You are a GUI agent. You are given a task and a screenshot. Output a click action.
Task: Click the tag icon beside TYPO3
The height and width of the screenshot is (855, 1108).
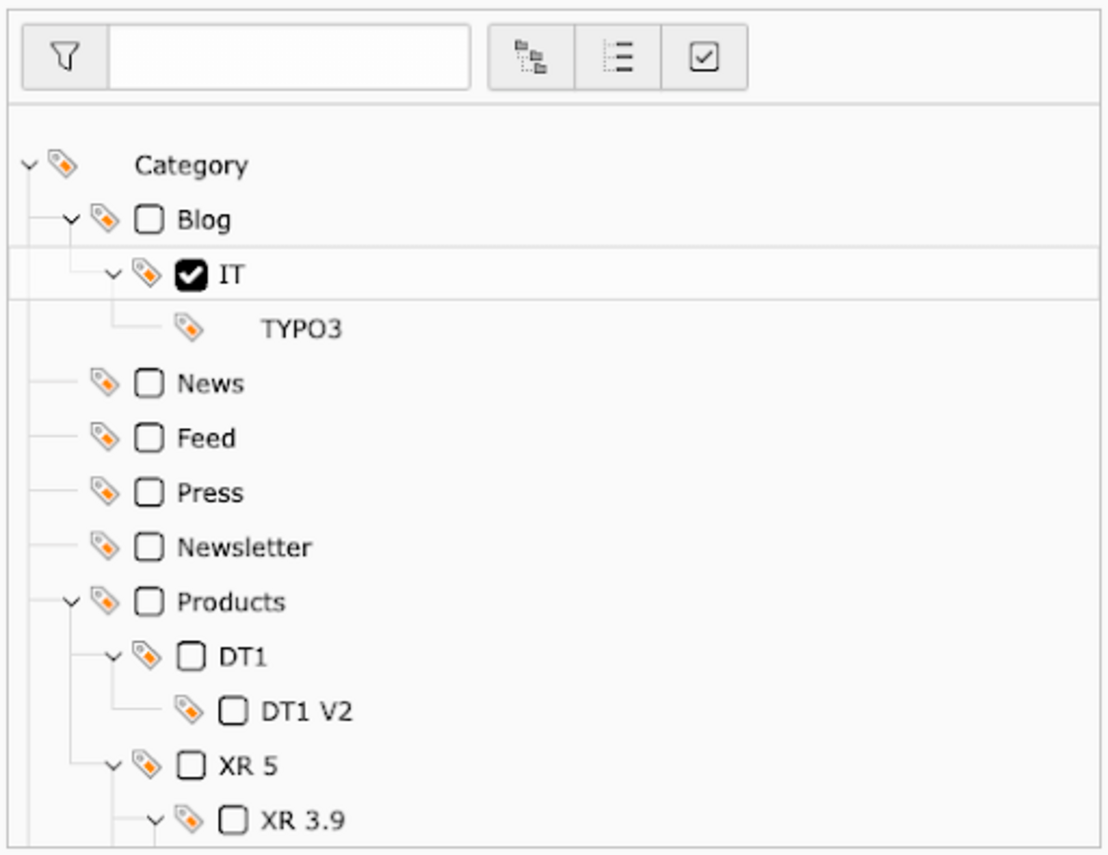189,326
